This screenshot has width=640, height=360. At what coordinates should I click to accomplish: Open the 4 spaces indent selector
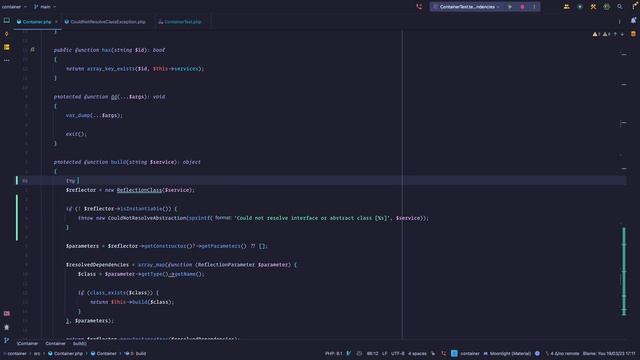click(417, 354)
